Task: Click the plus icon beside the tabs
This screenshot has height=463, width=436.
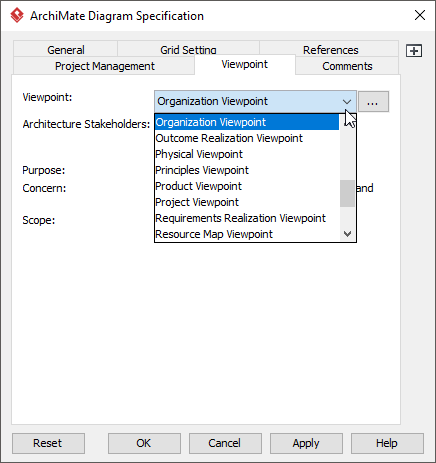Action: coord(414,51)
